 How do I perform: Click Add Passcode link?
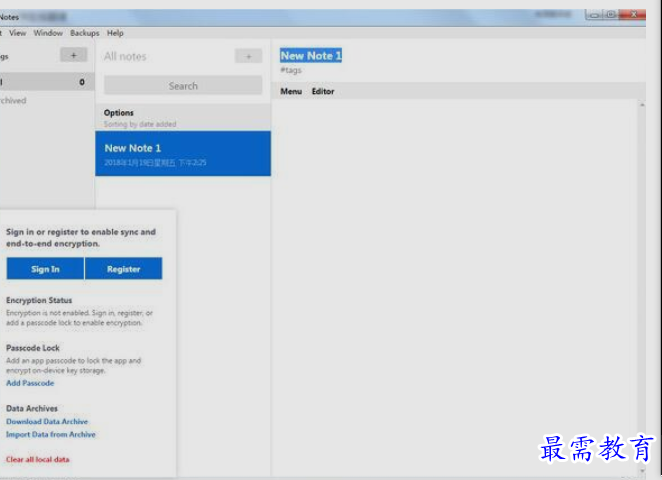pos(30,383)
